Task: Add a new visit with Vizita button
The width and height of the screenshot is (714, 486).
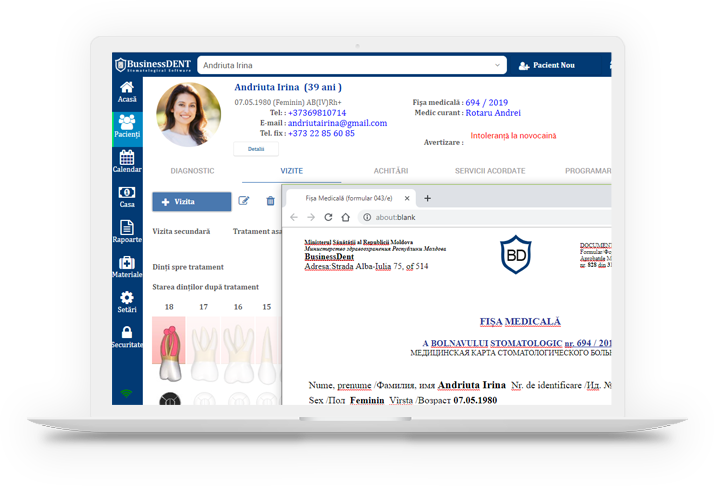Action: click(x=192, y=201)
